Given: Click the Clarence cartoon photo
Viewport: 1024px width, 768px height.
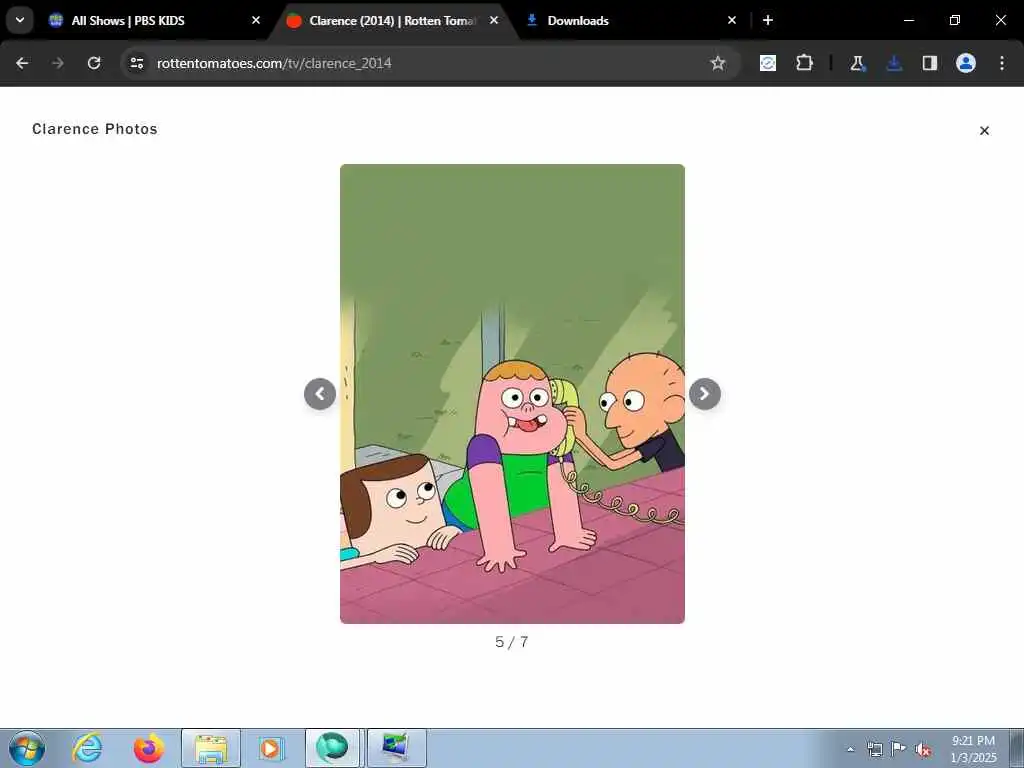Looking at the screenshot, I should tap(512, 394).
